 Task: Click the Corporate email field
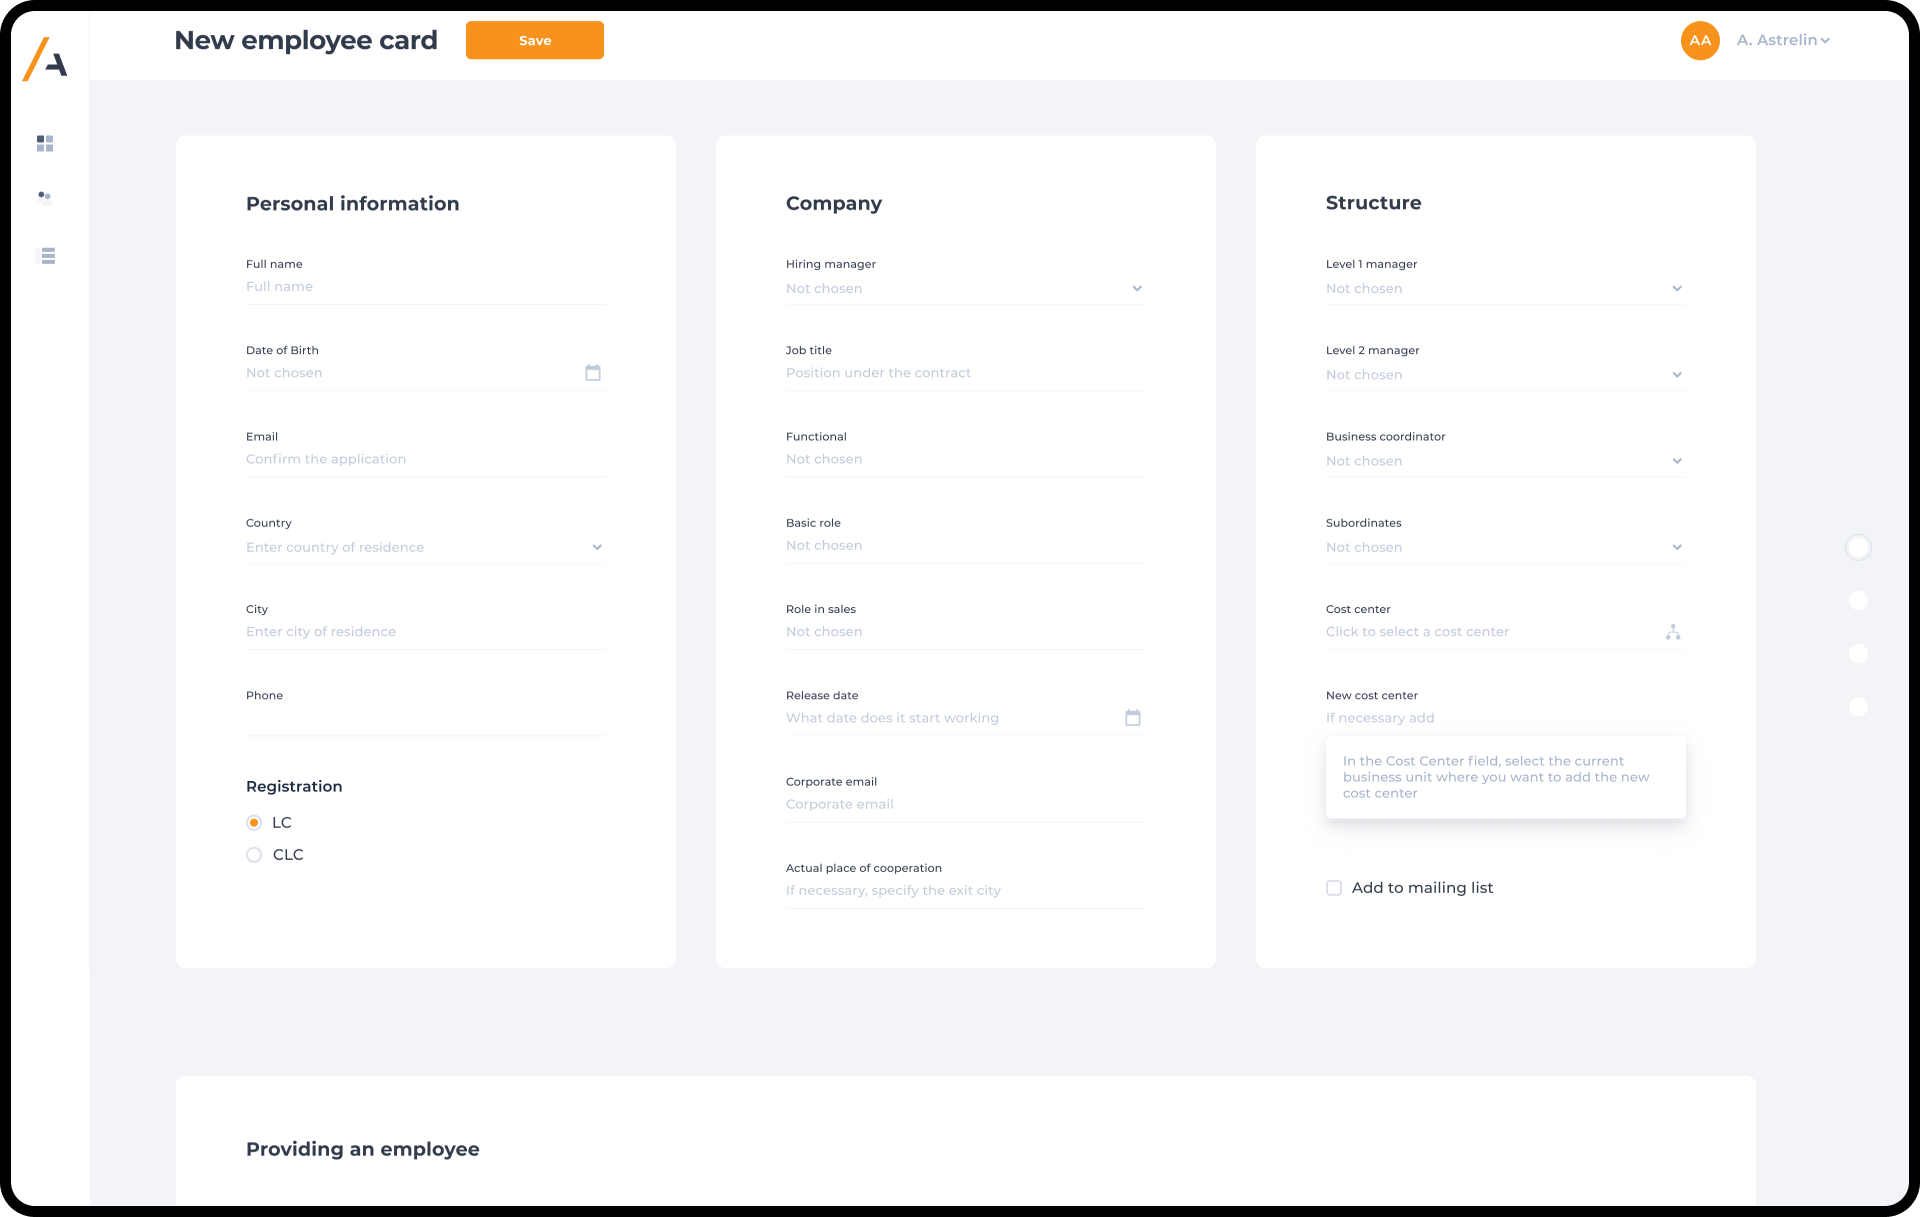tap(964, 805)
